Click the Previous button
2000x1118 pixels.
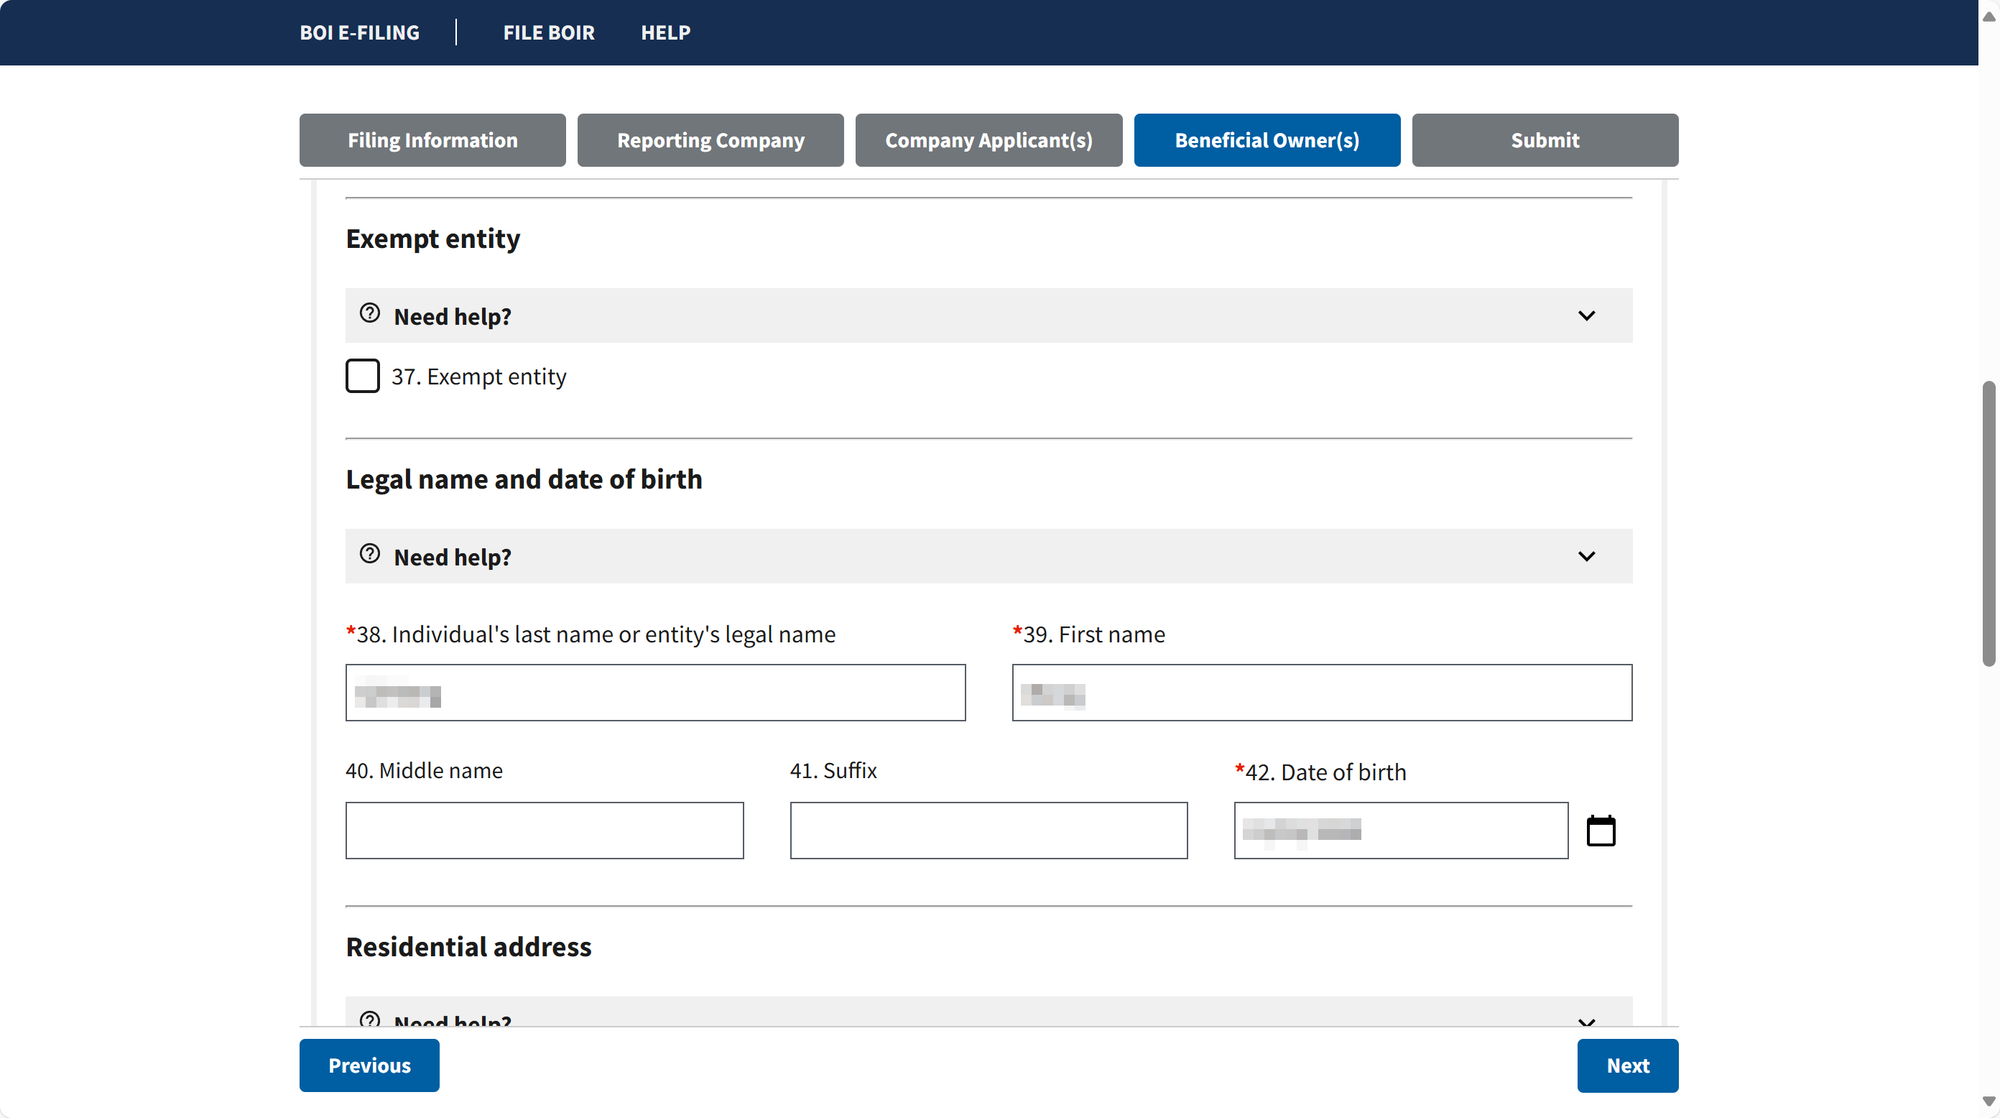coord(369,1065)
